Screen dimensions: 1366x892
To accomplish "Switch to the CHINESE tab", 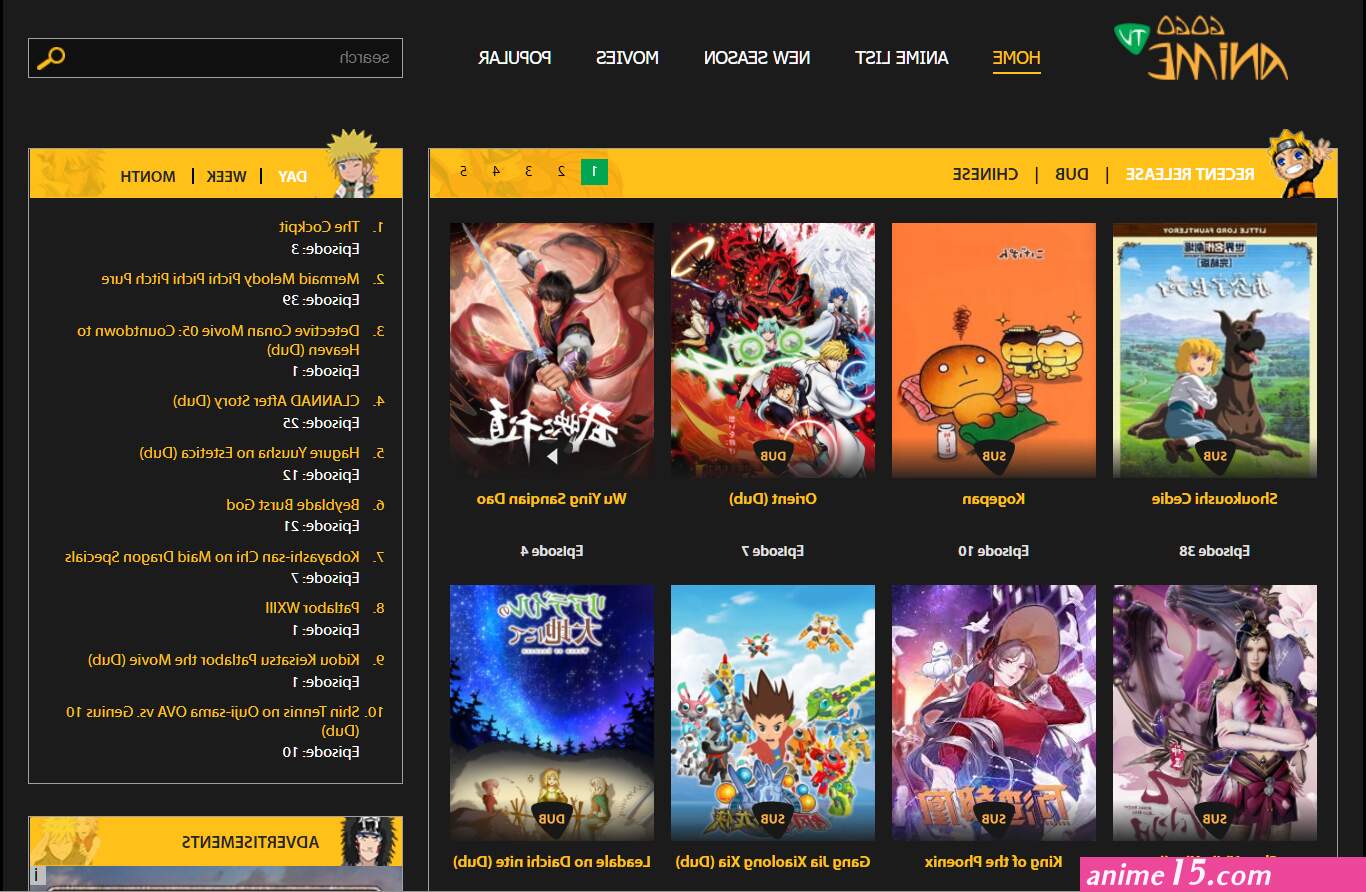I will 985,174.
